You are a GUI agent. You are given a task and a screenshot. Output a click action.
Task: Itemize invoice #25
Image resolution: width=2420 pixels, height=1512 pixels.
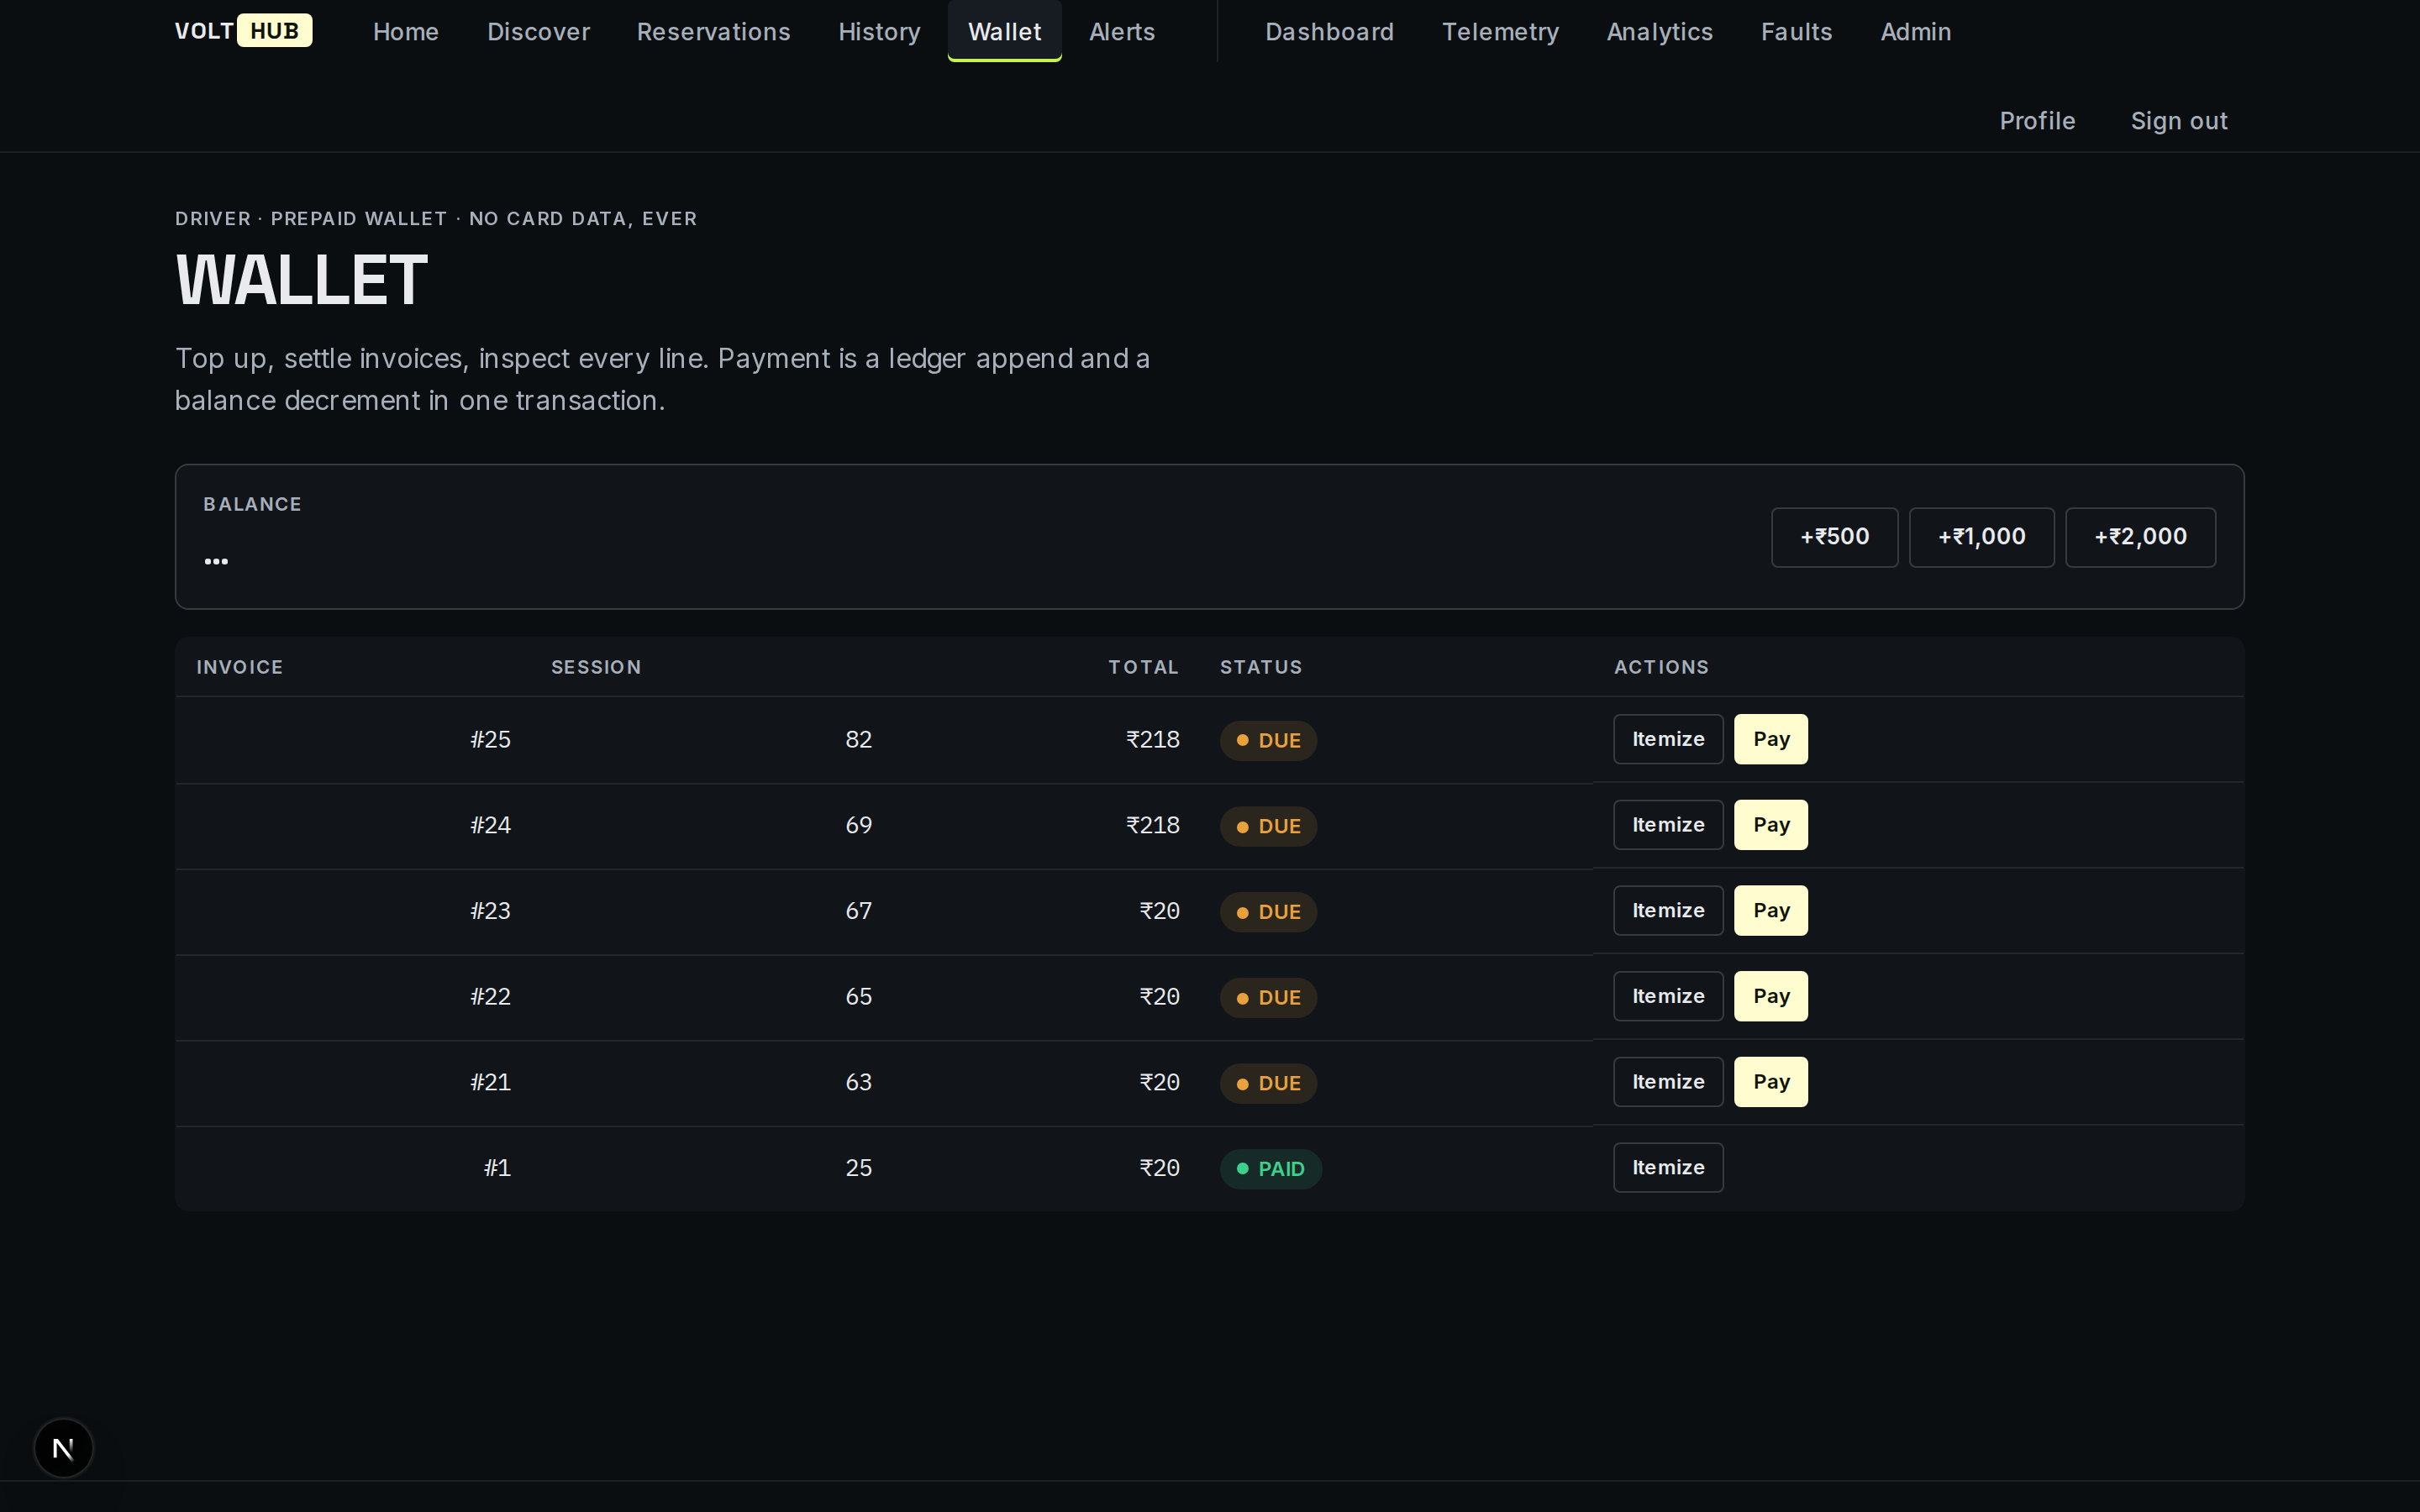[x=1668, y=739]
